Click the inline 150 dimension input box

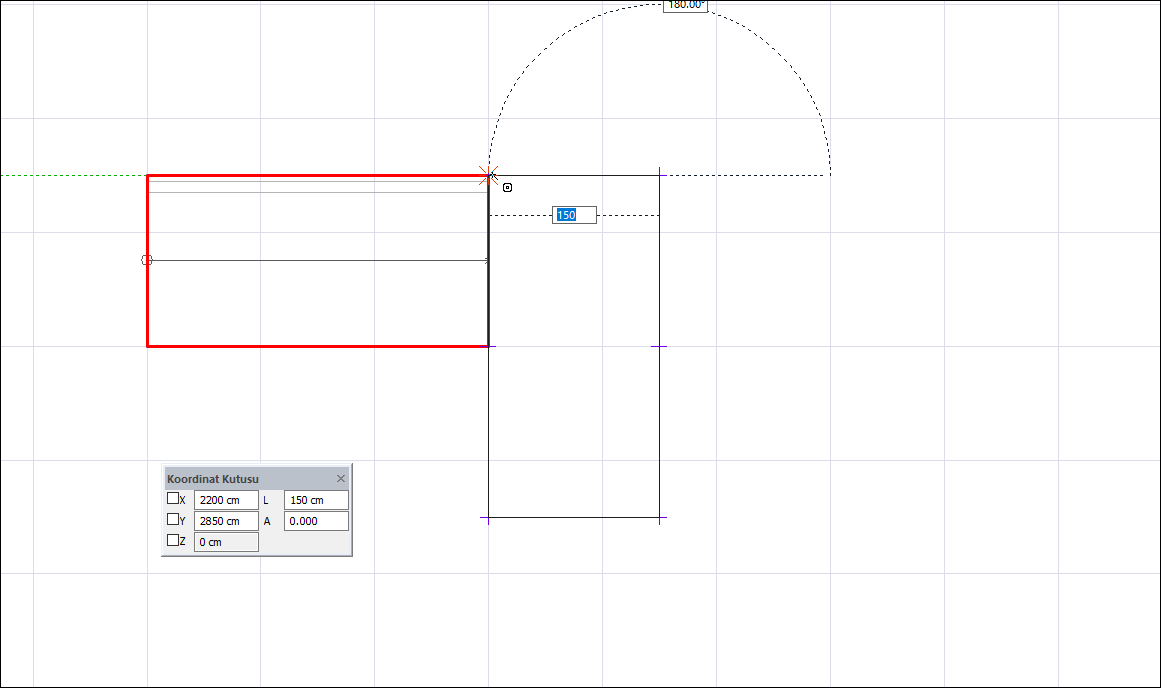pos(574,215)
